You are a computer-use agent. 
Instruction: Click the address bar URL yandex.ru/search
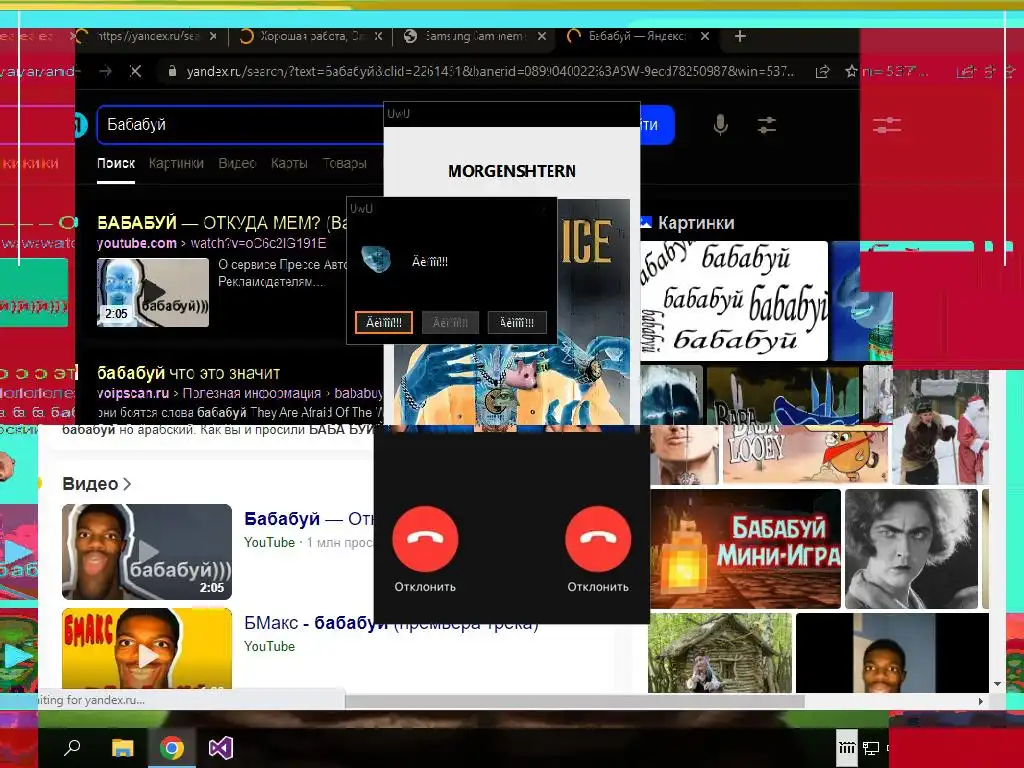coord(490,71)
